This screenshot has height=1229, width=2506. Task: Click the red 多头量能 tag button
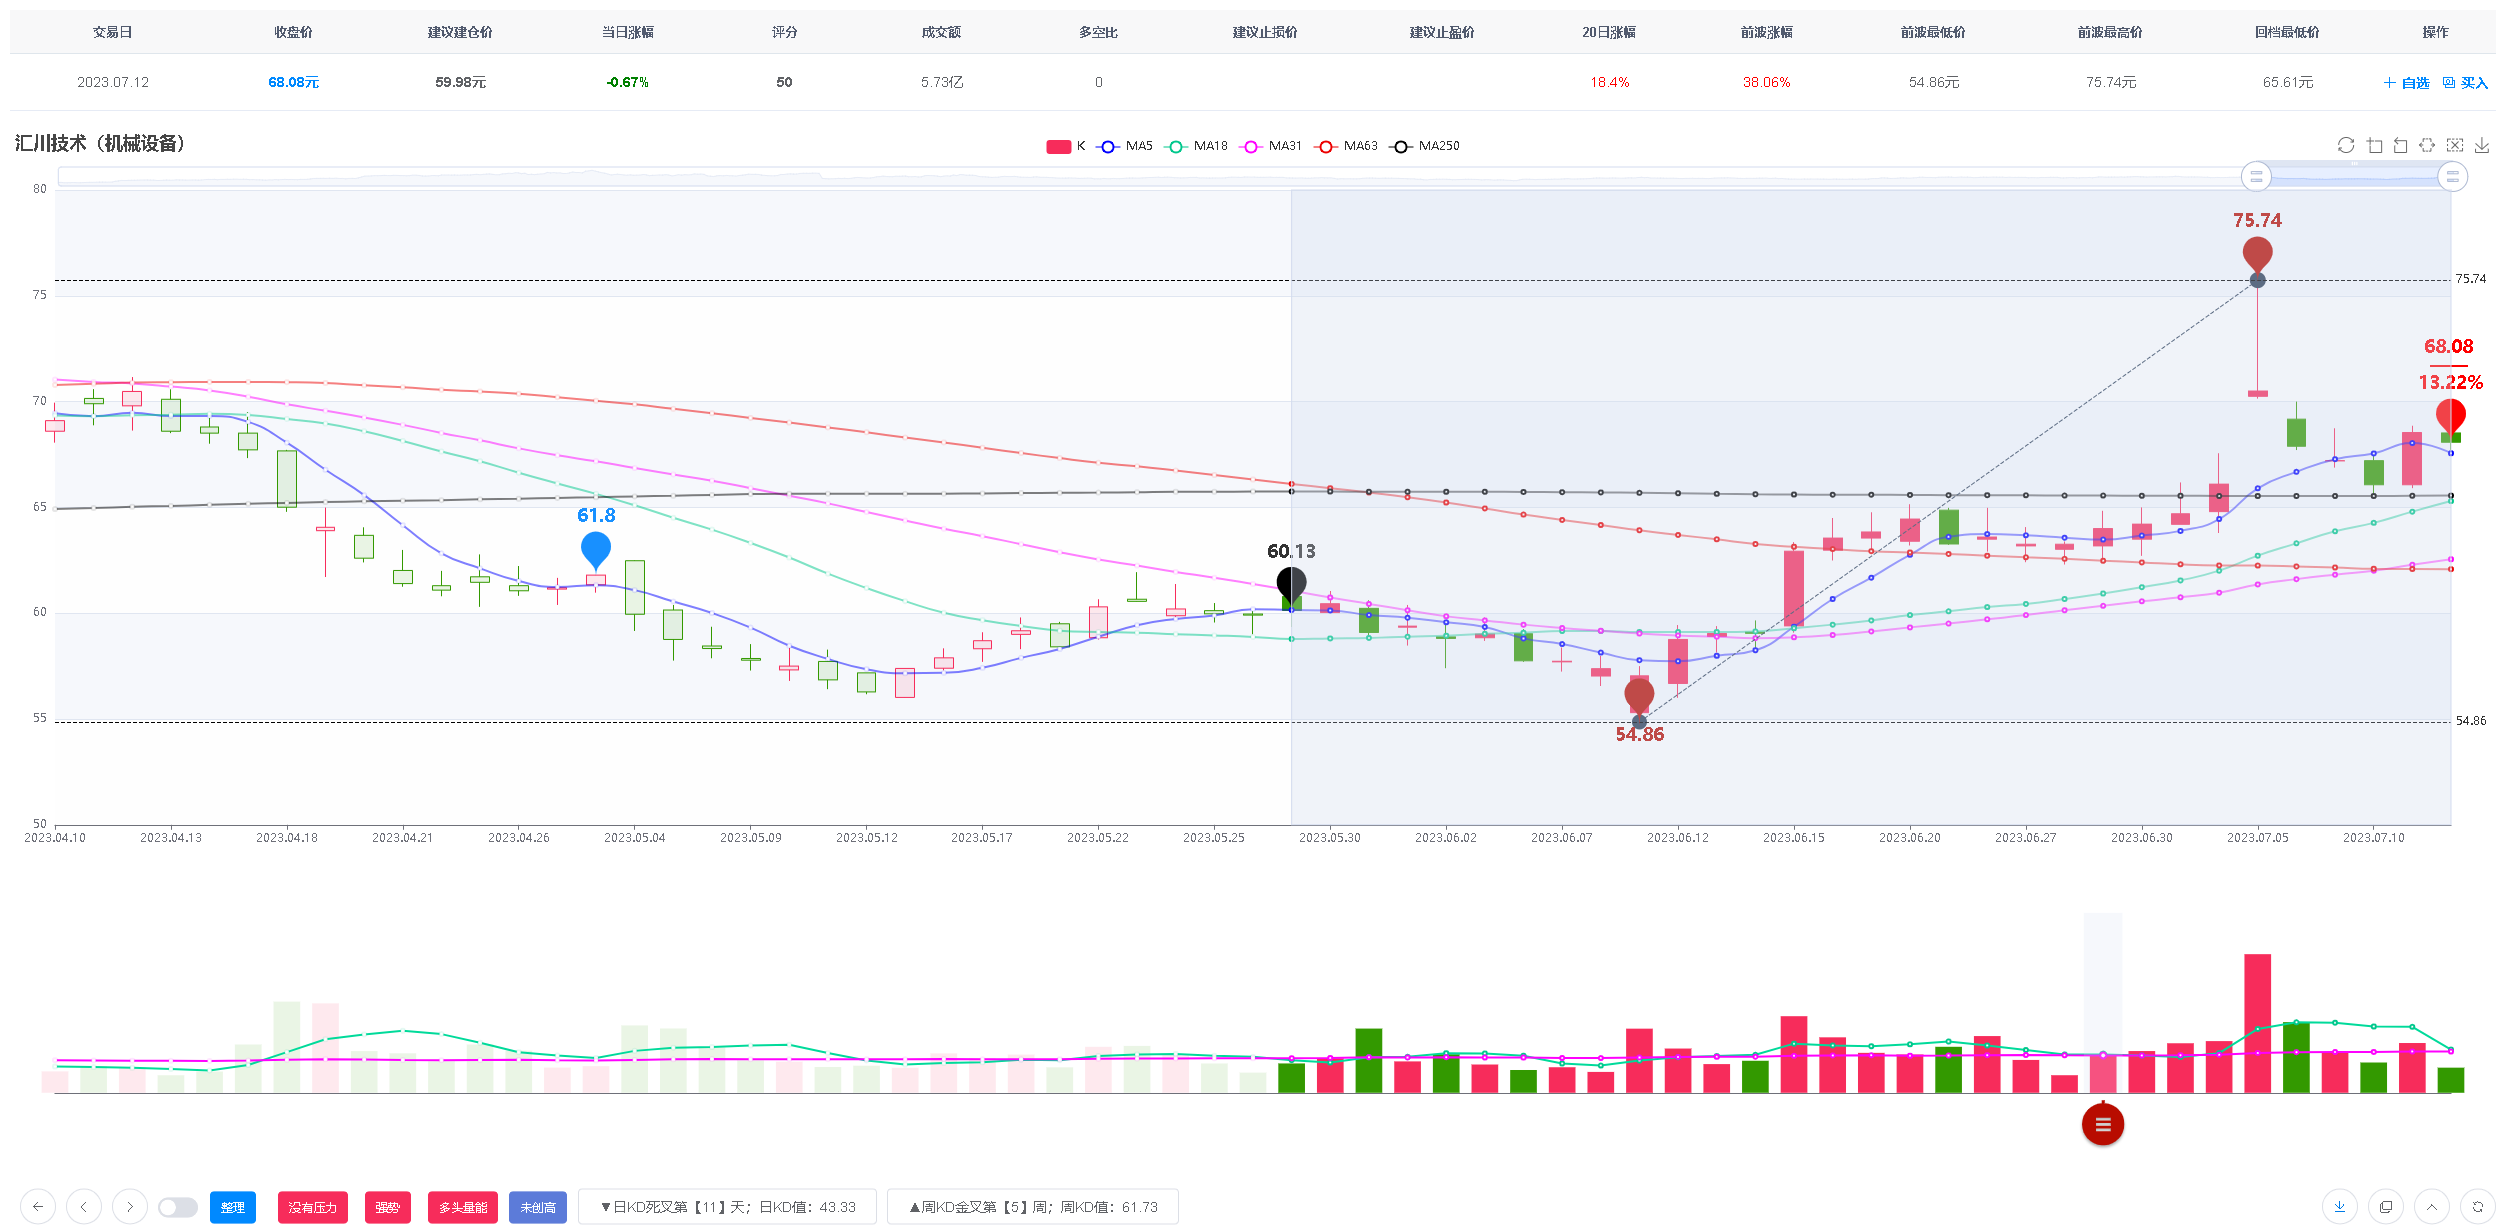[463, 1207]
